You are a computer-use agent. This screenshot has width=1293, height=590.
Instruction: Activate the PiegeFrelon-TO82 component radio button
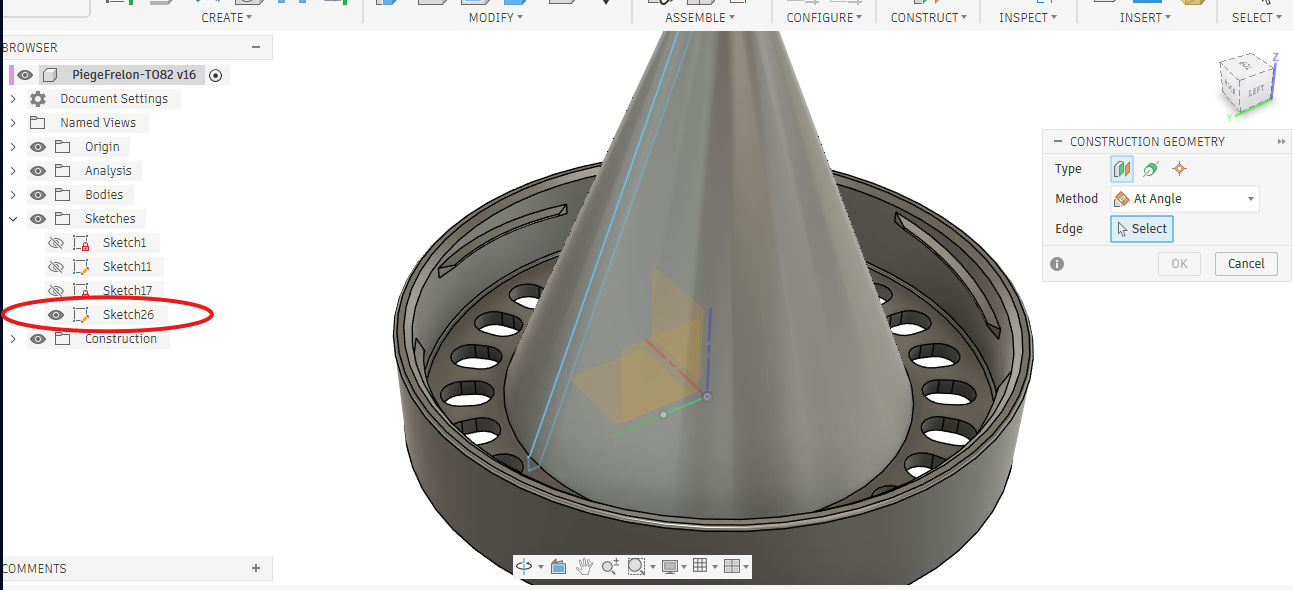click(x=216, y=75)
